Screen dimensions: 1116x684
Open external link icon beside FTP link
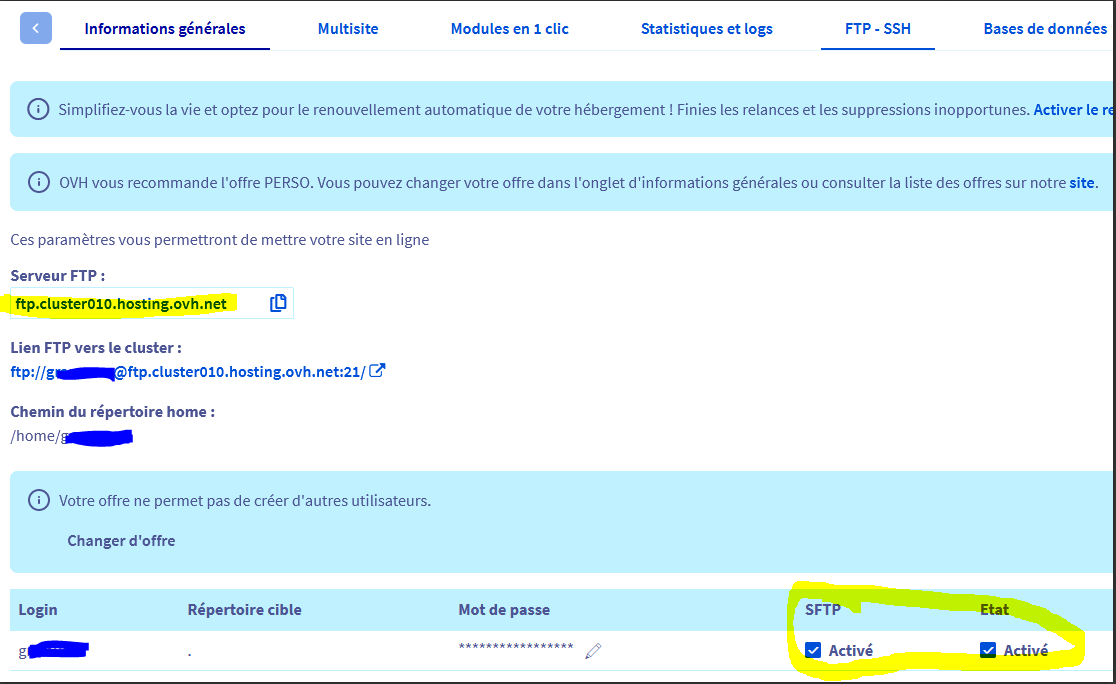tap(378, 371)
